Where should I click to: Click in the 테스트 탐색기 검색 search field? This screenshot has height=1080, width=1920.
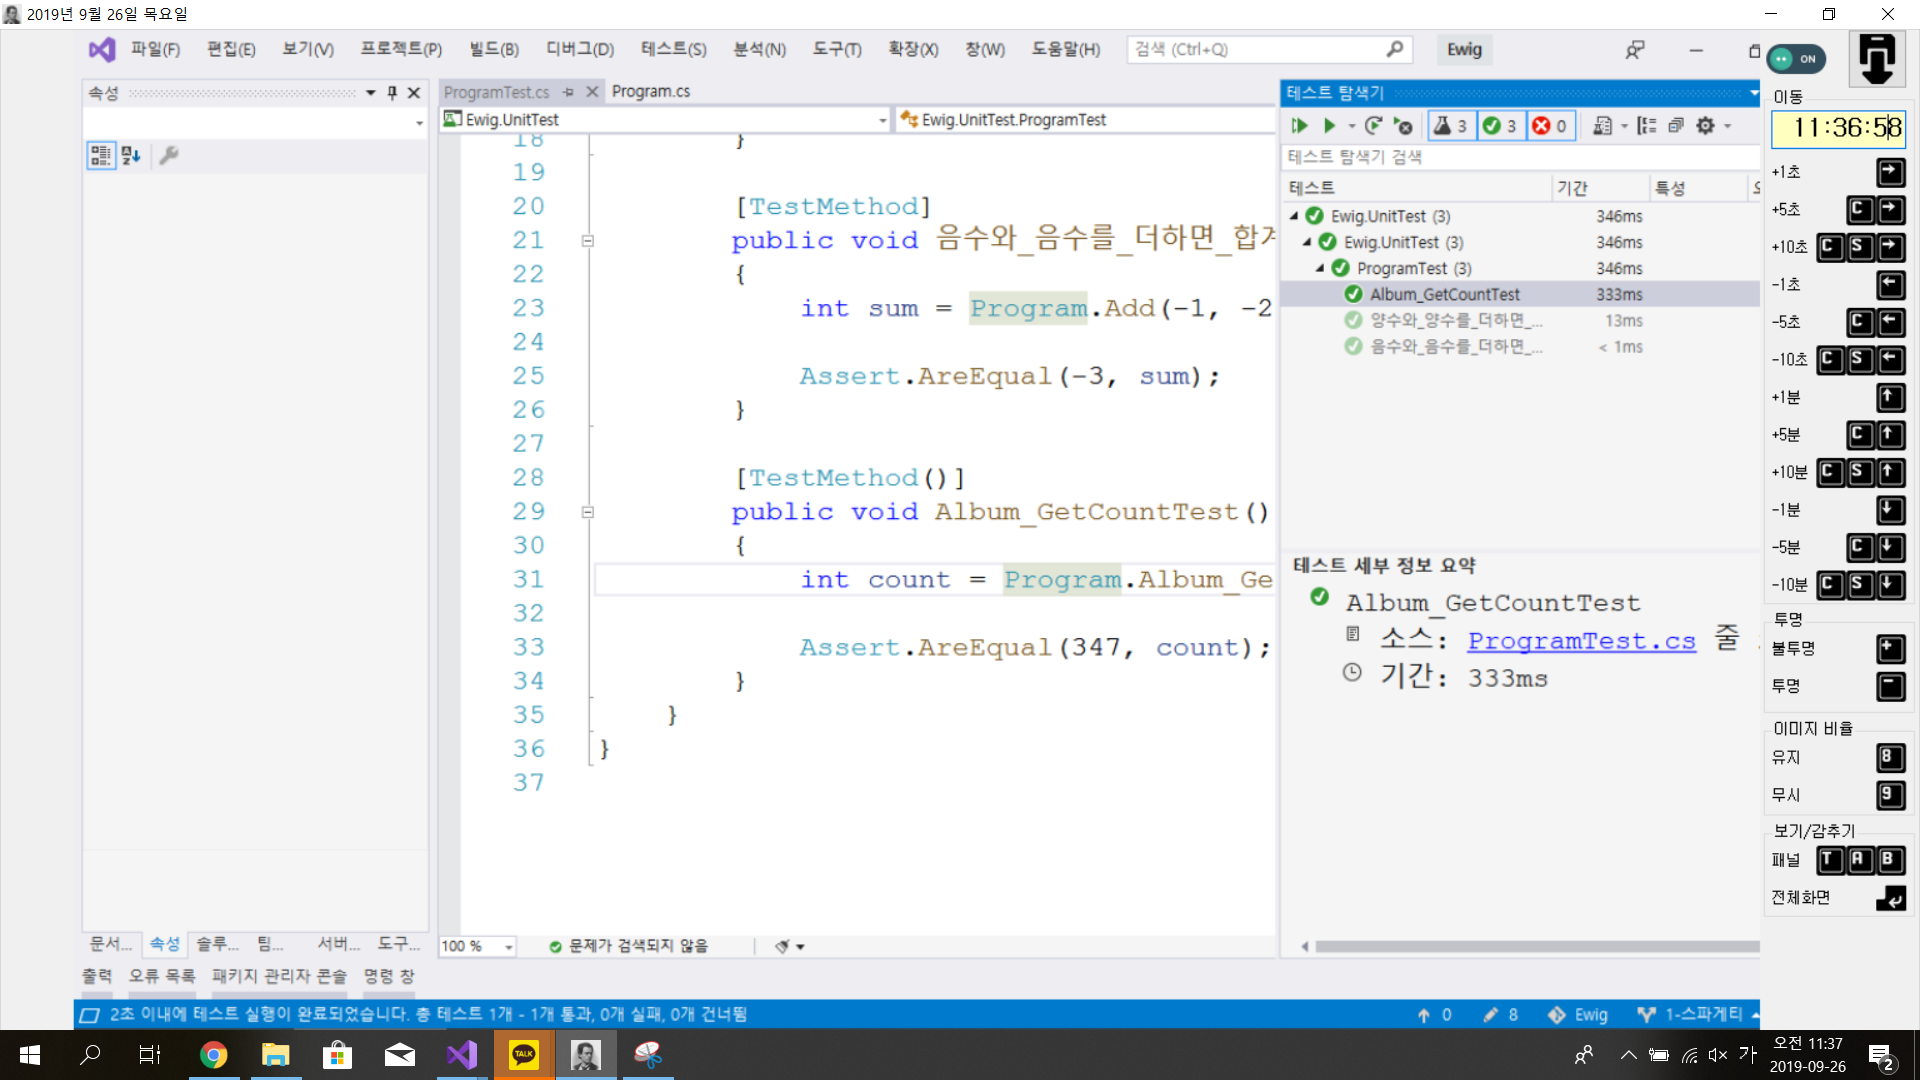(1520, 157)
